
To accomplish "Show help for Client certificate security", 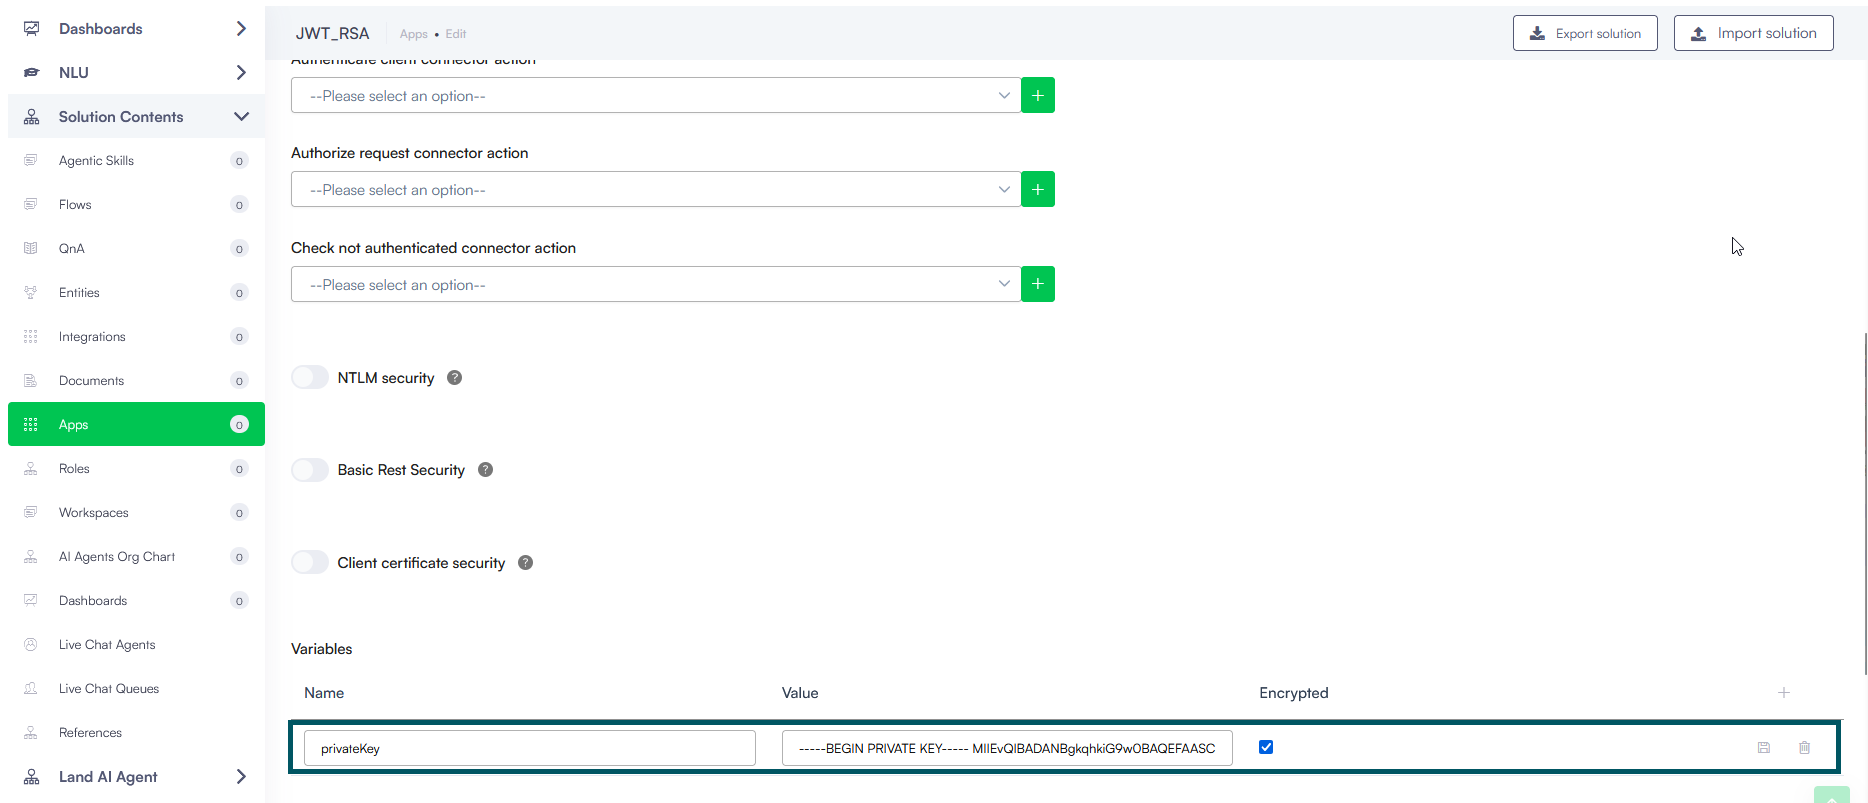I will (x=525, y=563).
